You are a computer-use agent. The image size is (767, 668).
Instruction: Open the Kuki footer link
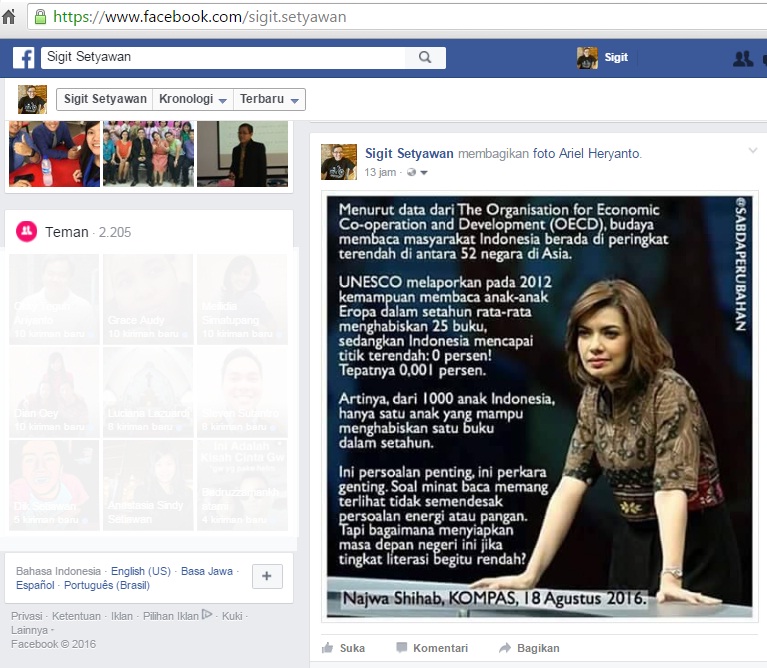(x=232, y=616)
